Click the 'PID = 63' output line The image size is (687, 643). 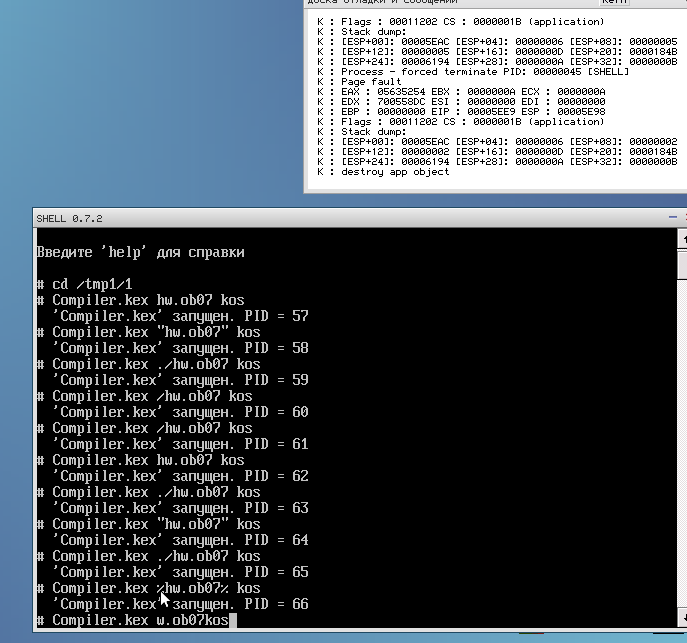click(180, 508)
